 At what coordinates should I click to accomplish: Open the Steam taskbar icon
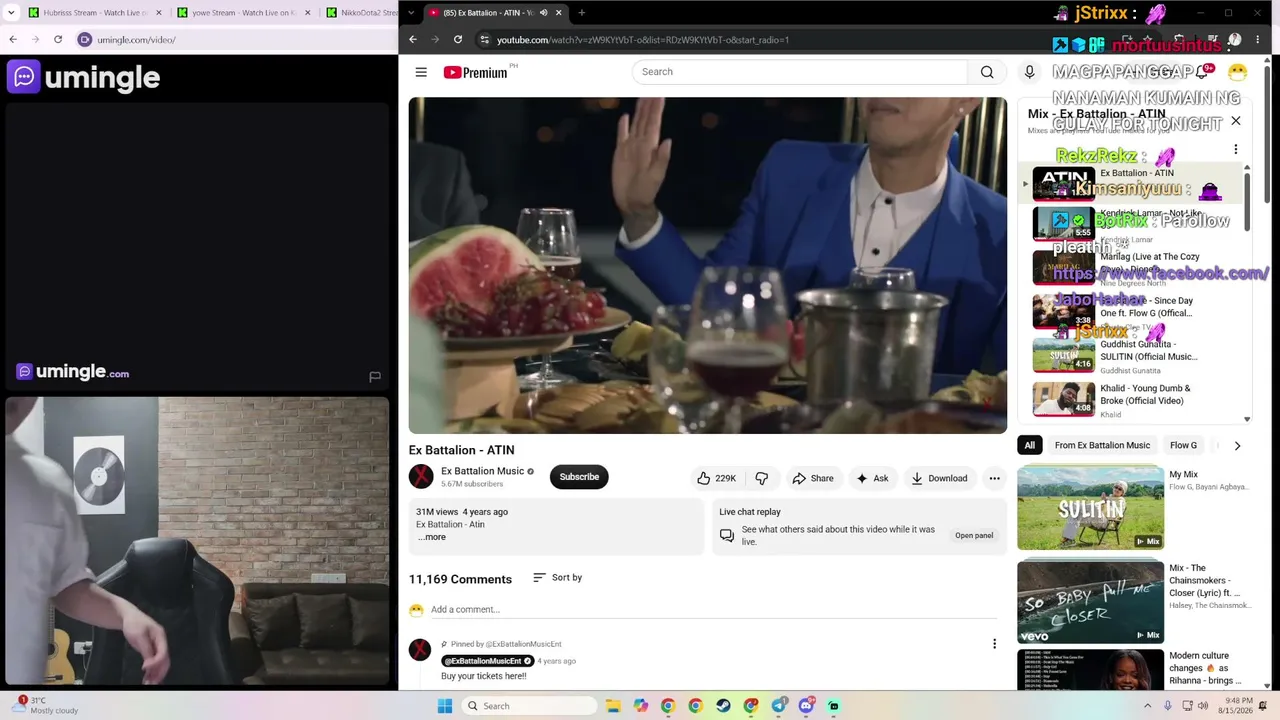723,706
